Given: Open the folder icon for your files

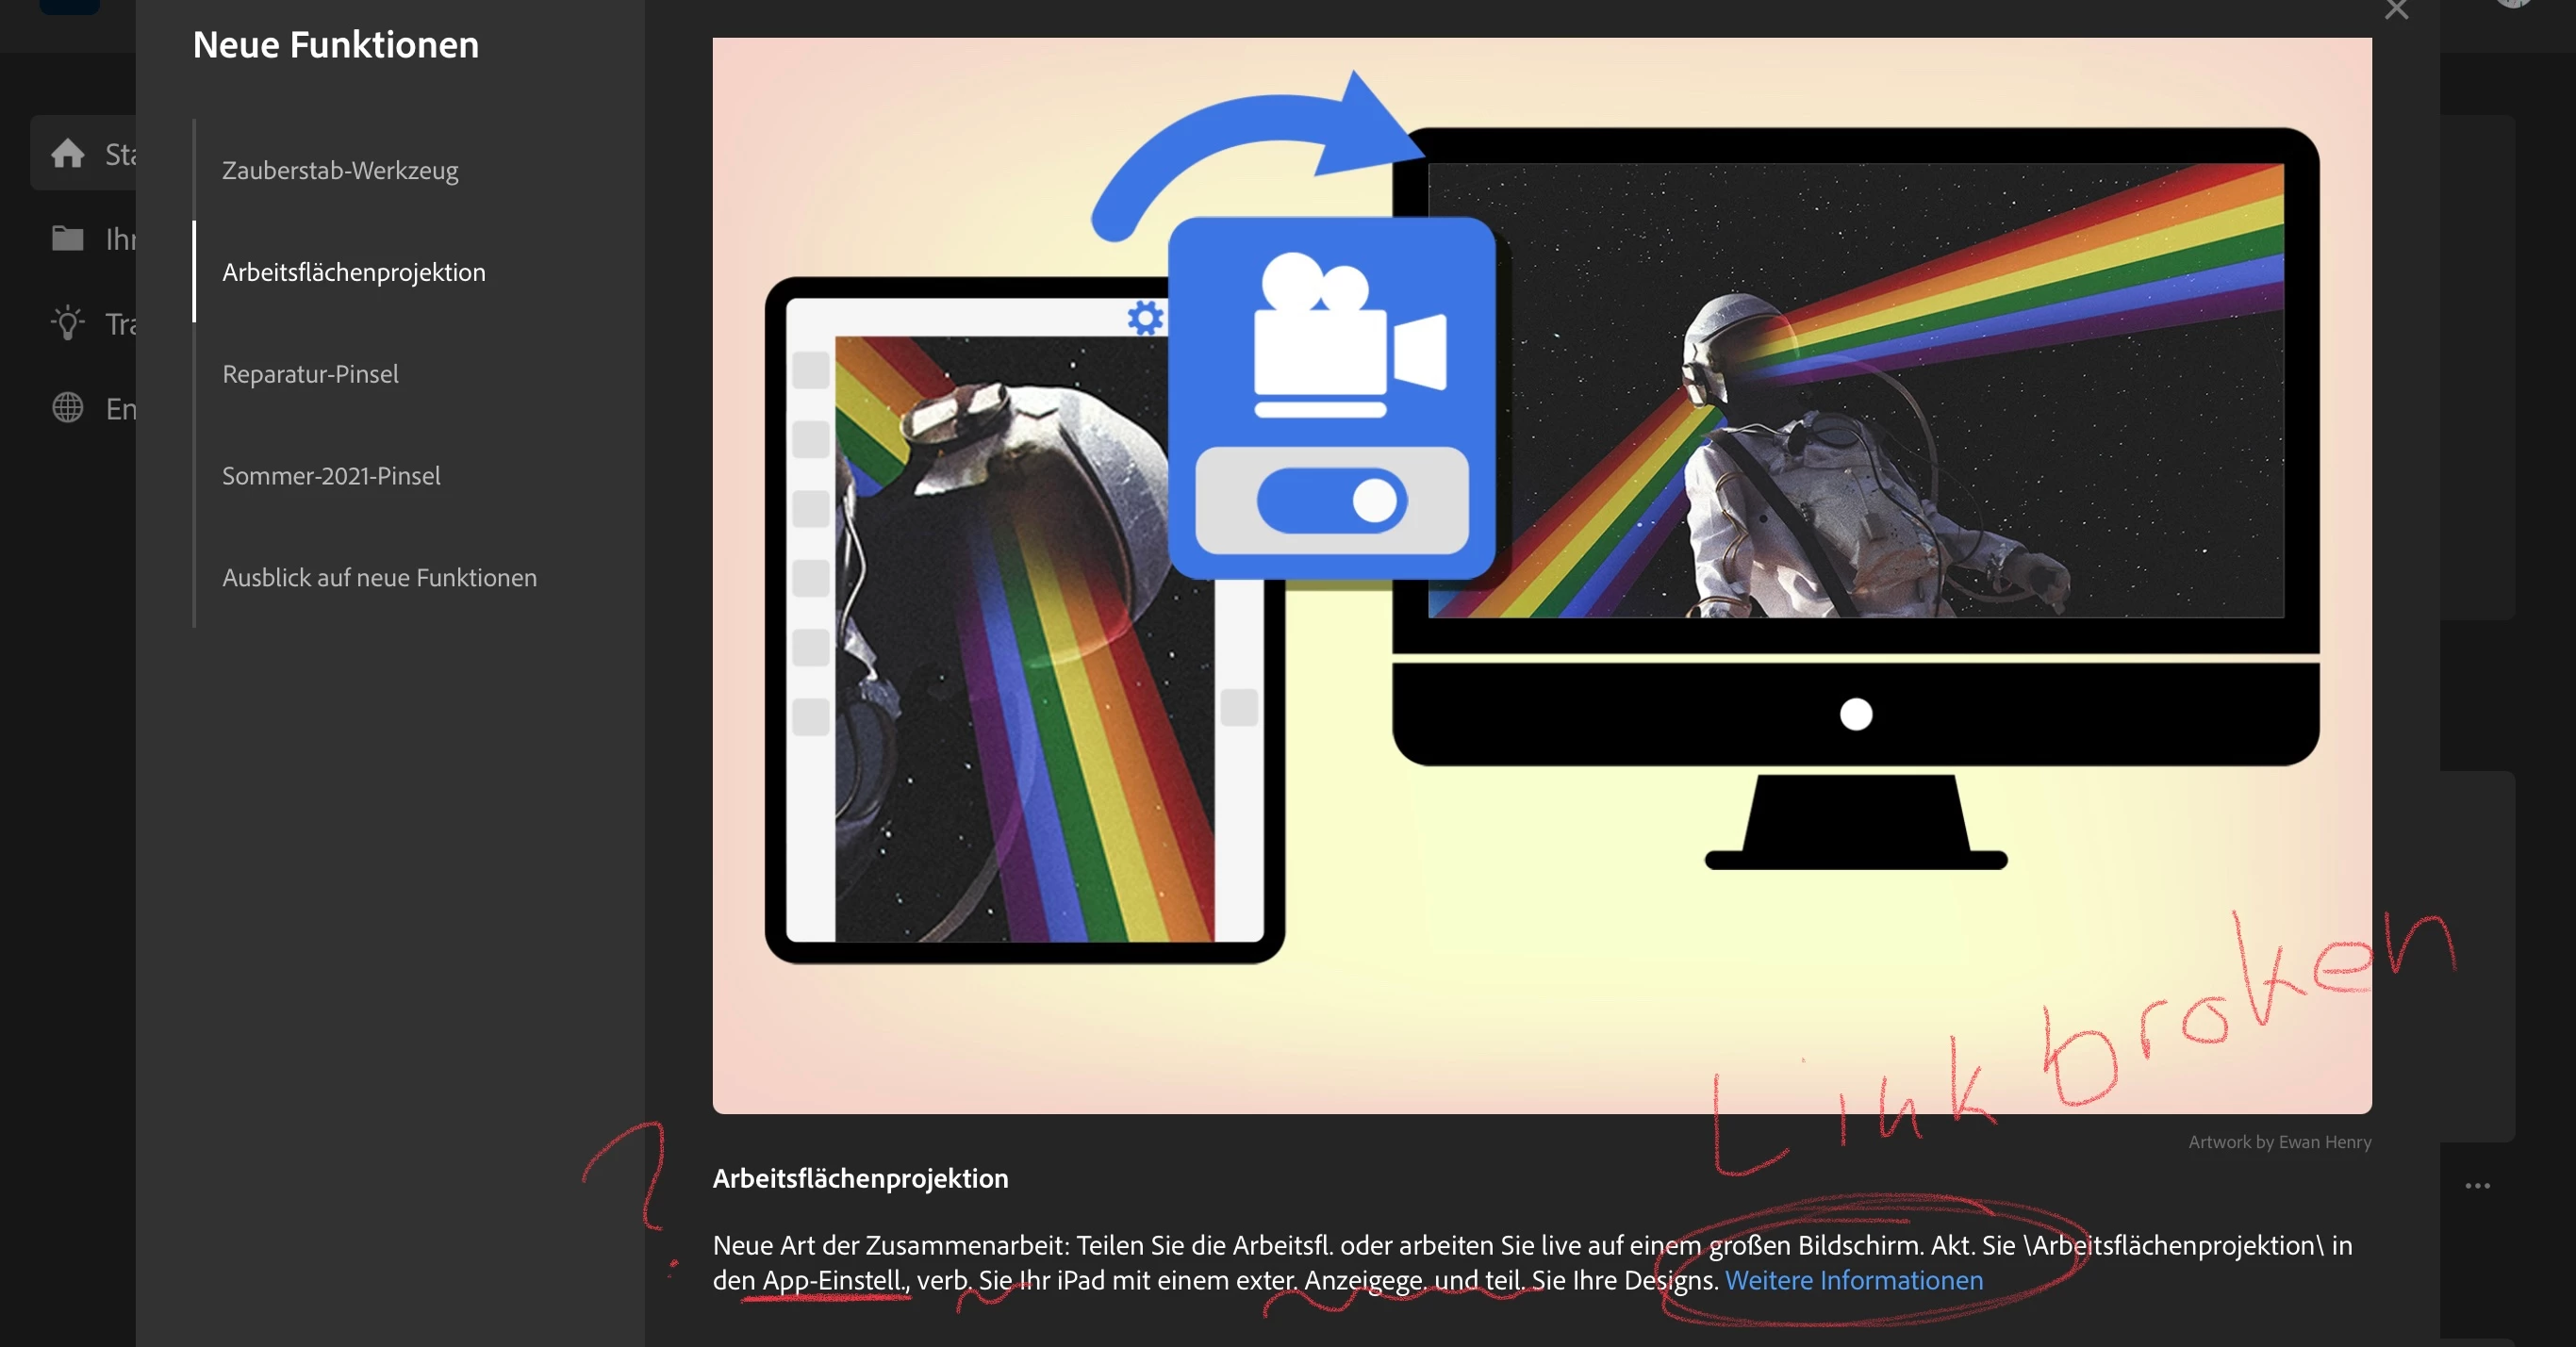Looking at the screenshot, I should (x=68, y=239).
